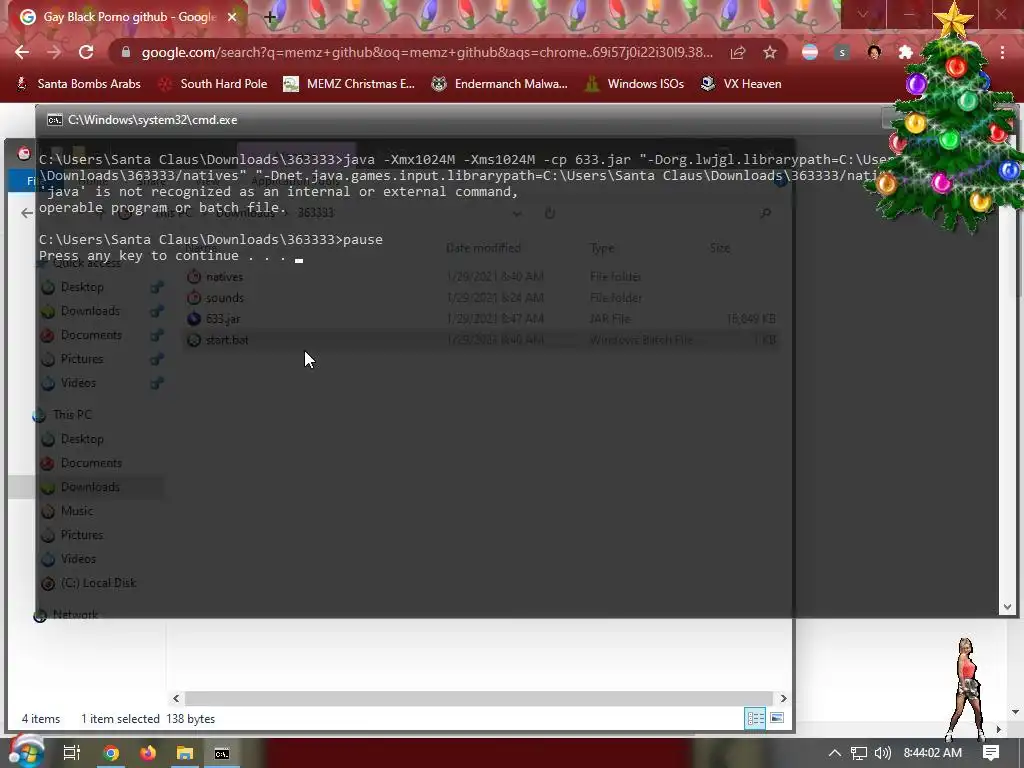Click the cmd.exe title bar icon
The height and width of the screenshot is (768, 1024).
pos(55,120)
